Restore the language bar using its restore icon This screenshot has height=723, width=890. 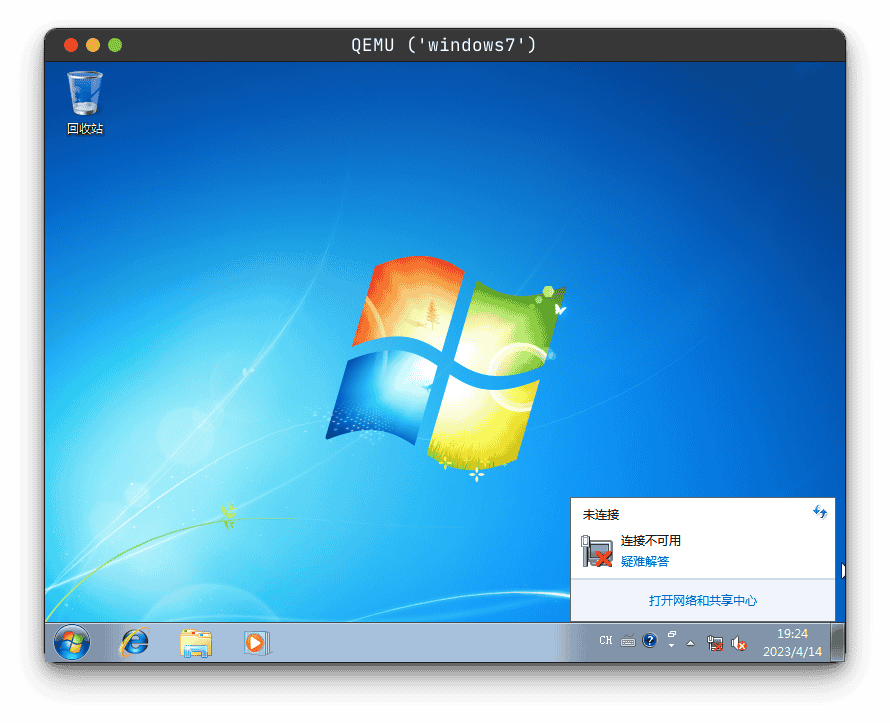(671, 634)
